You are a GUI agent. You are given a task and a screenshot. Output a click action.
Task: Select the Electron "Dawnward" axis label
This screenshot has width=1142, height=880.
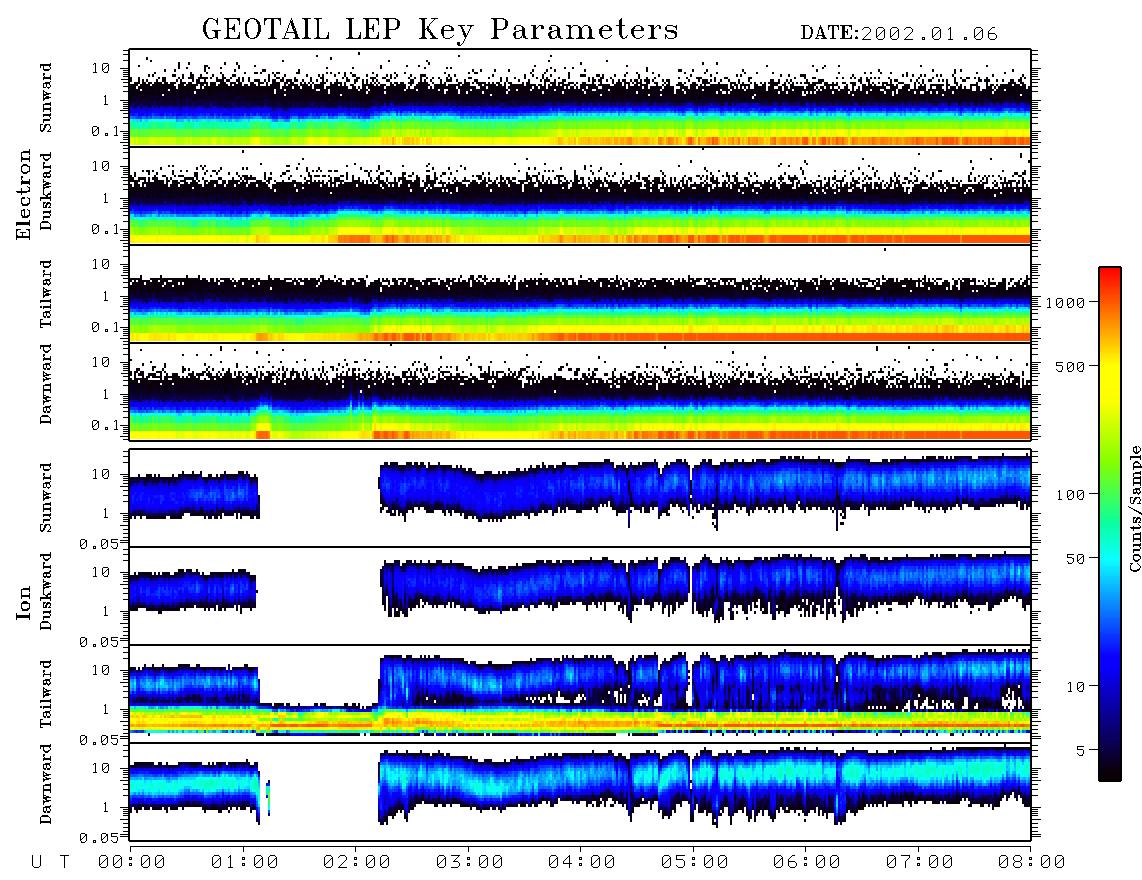(x=45, y=385)
